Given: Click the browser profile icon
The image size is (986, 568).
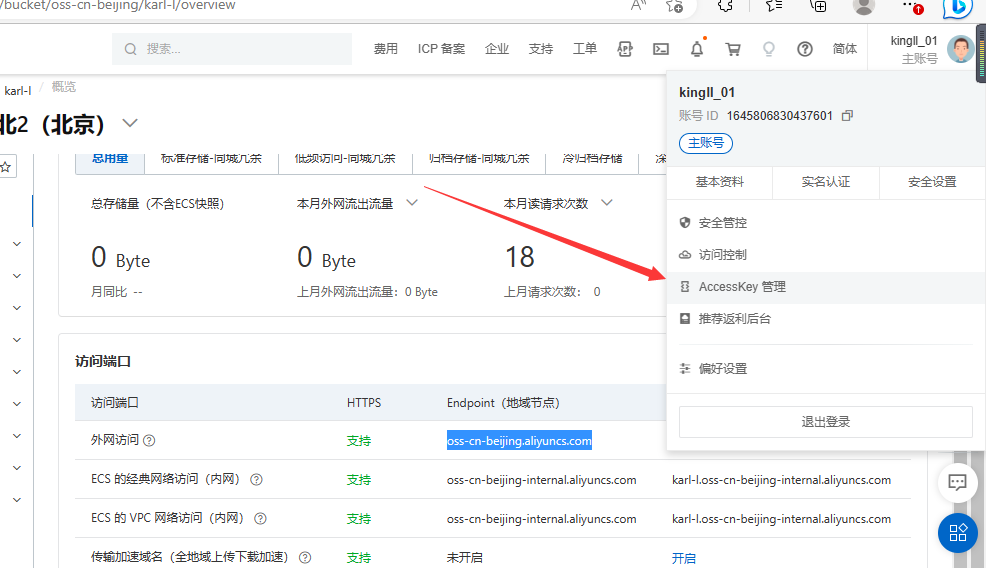Looking at the screenshot, I should (x=863, y=6).
